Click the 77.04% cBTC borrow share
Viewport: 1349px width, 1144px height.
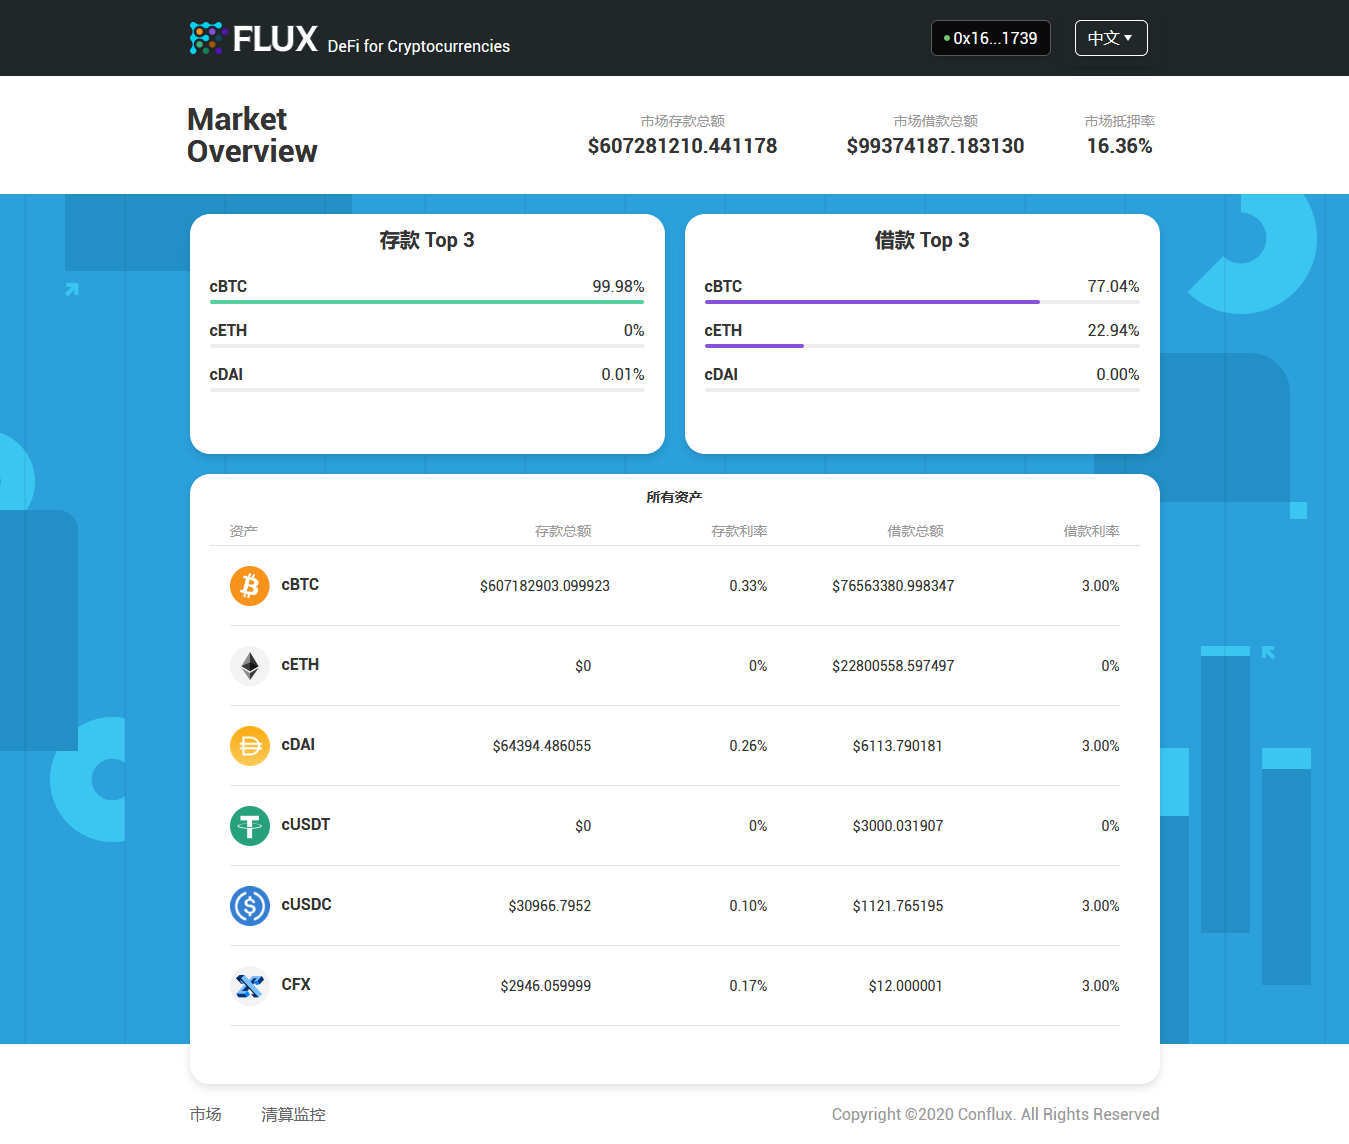tap(1113, 286)
